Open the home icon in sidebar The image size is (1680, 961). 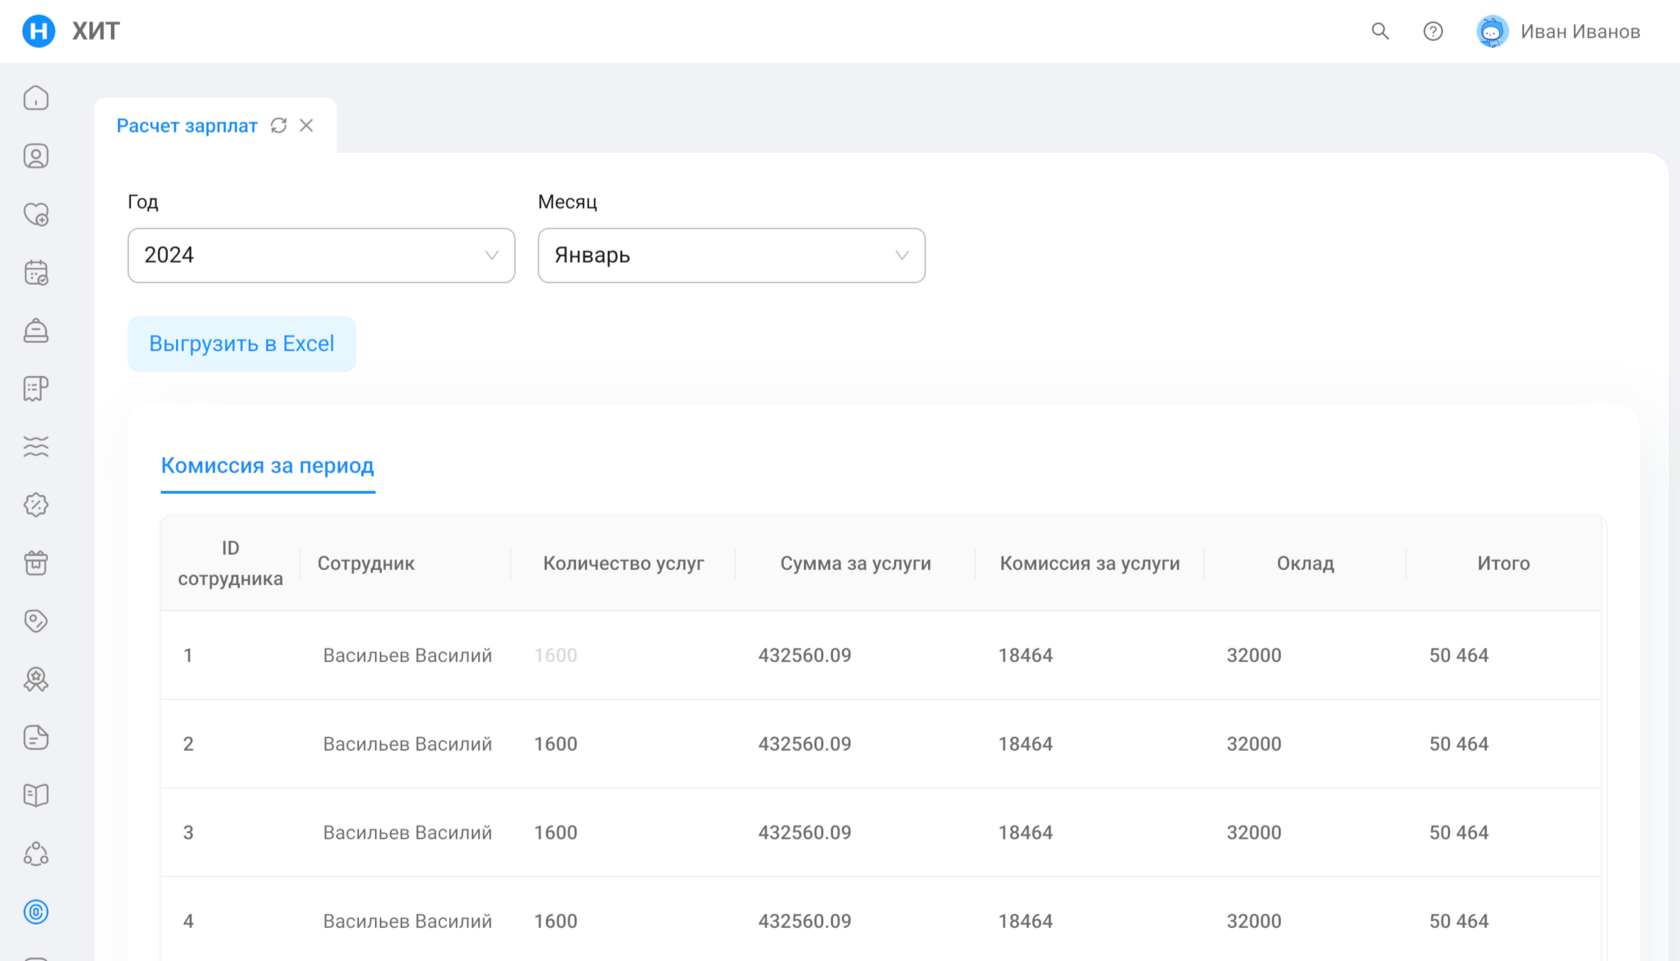[x=36, y=98]
